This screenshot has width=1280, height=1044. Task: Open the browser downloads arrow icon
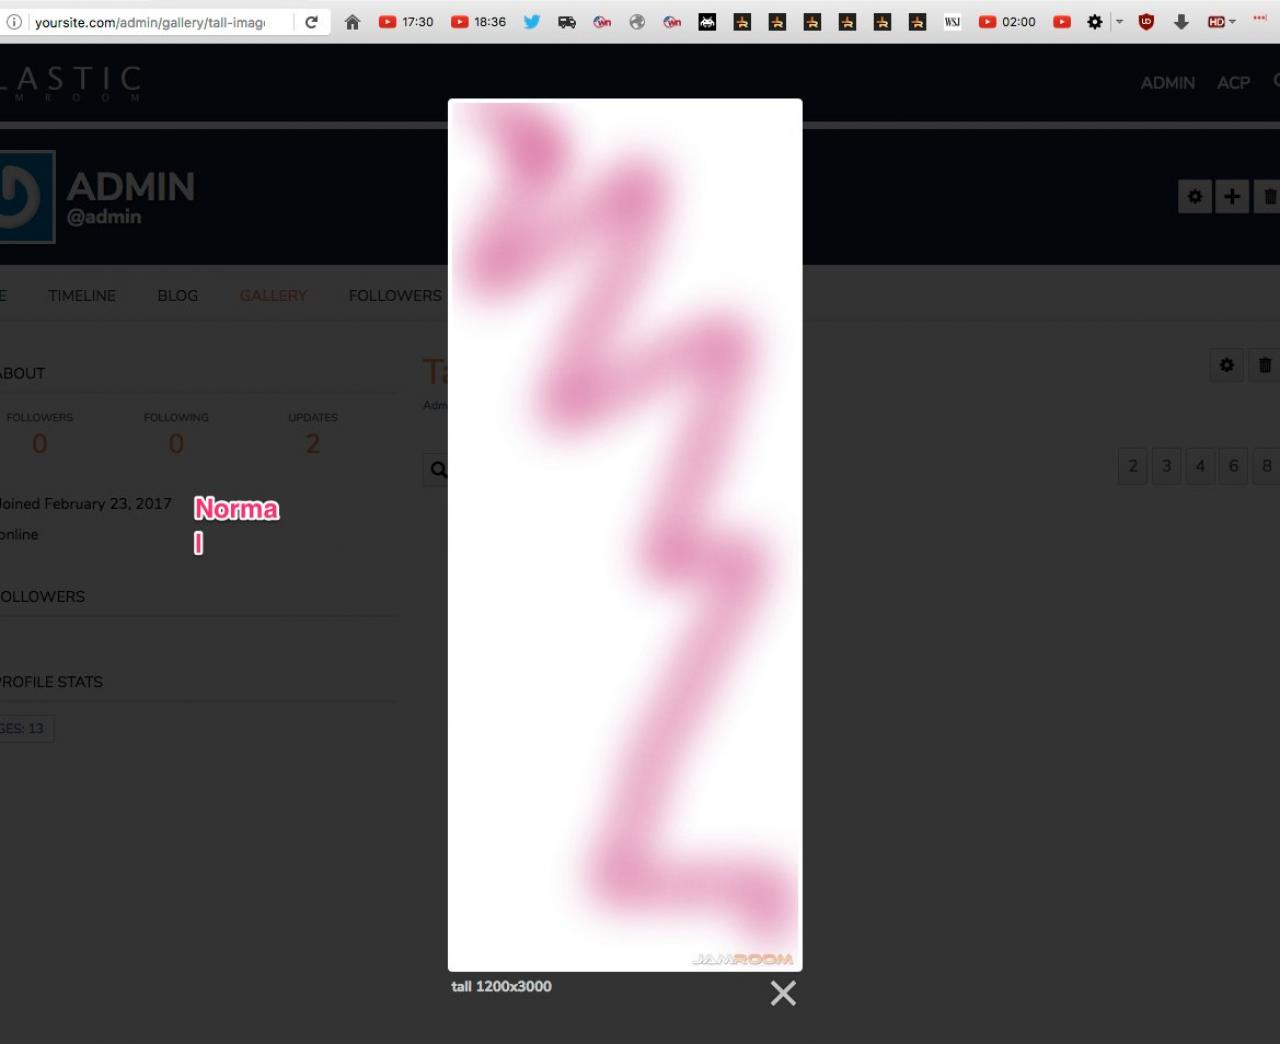pyautogui.click(x=1181, y=22)
